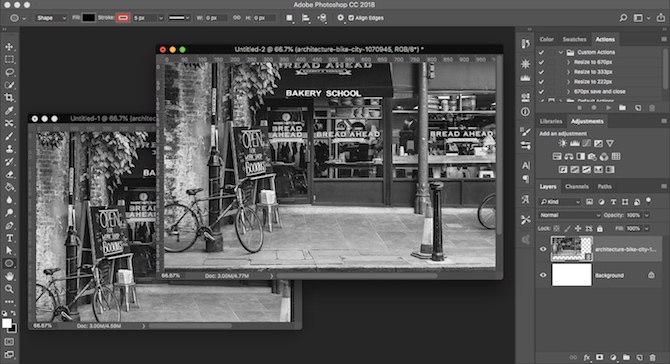Open the Libraries panel tab
Image resolution: width=670 pixels, height=364 pixels.
551,121
